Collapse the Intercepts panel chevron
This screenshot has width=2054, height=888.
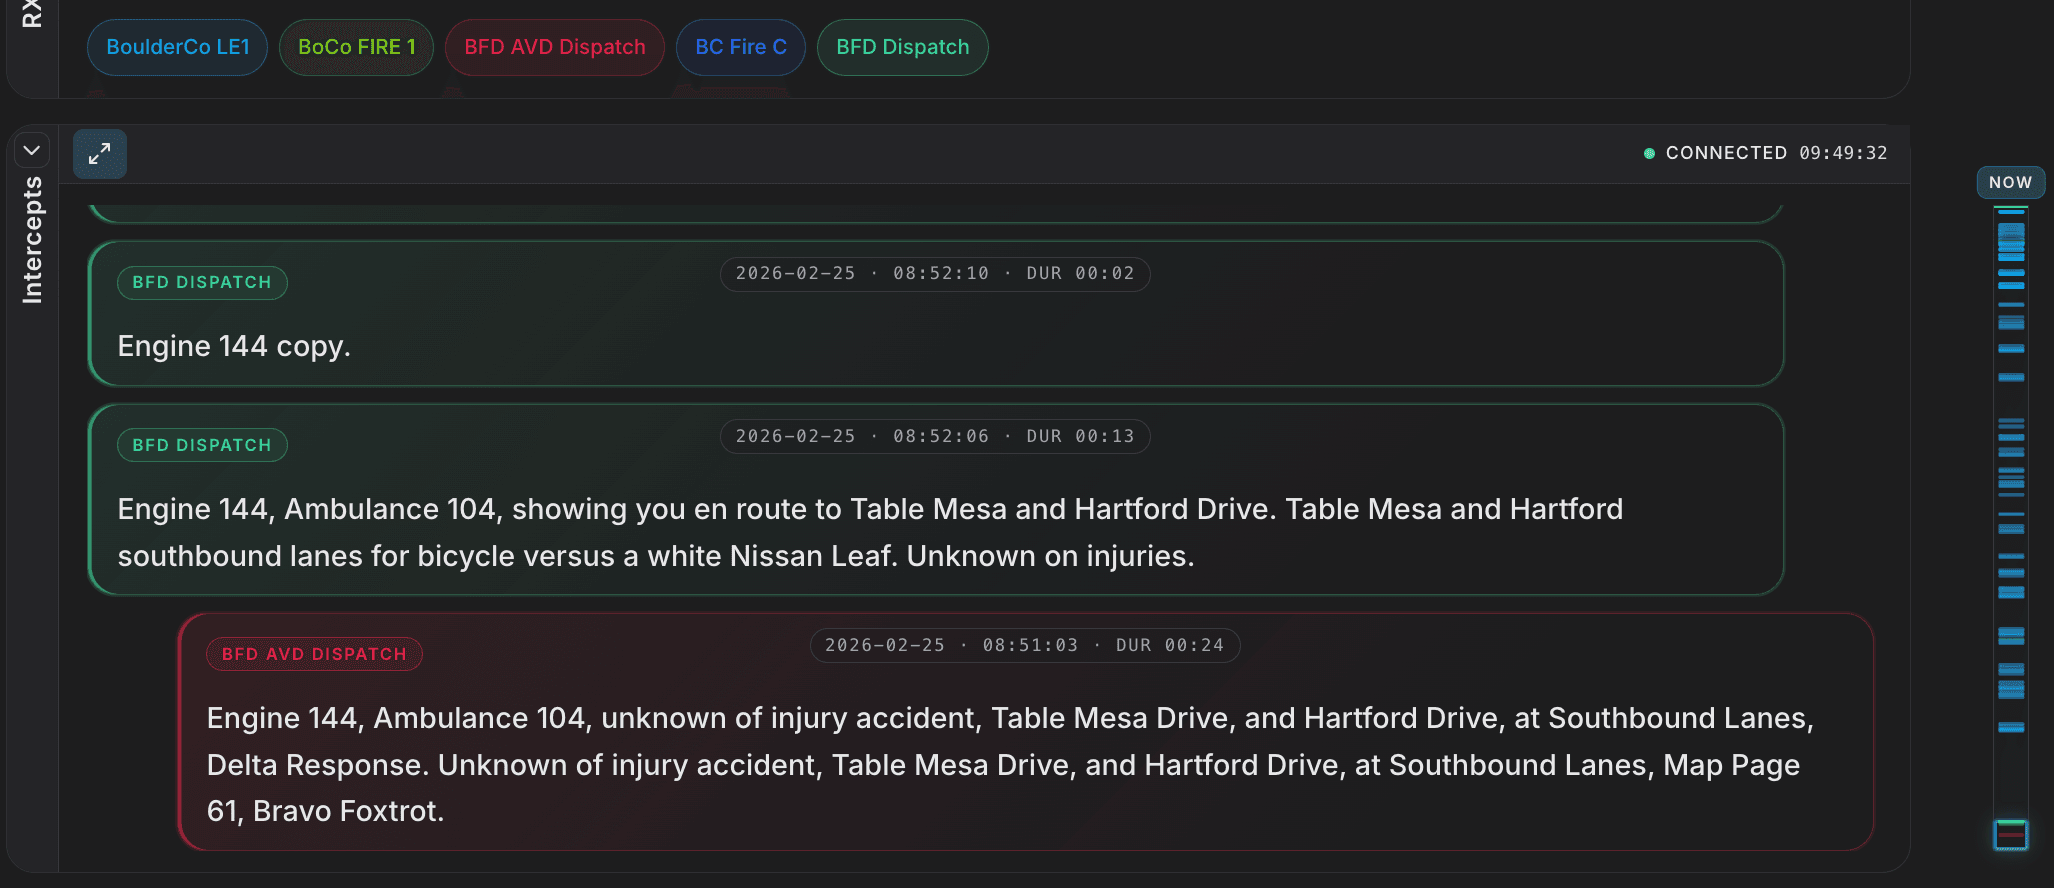click(32, 151)
